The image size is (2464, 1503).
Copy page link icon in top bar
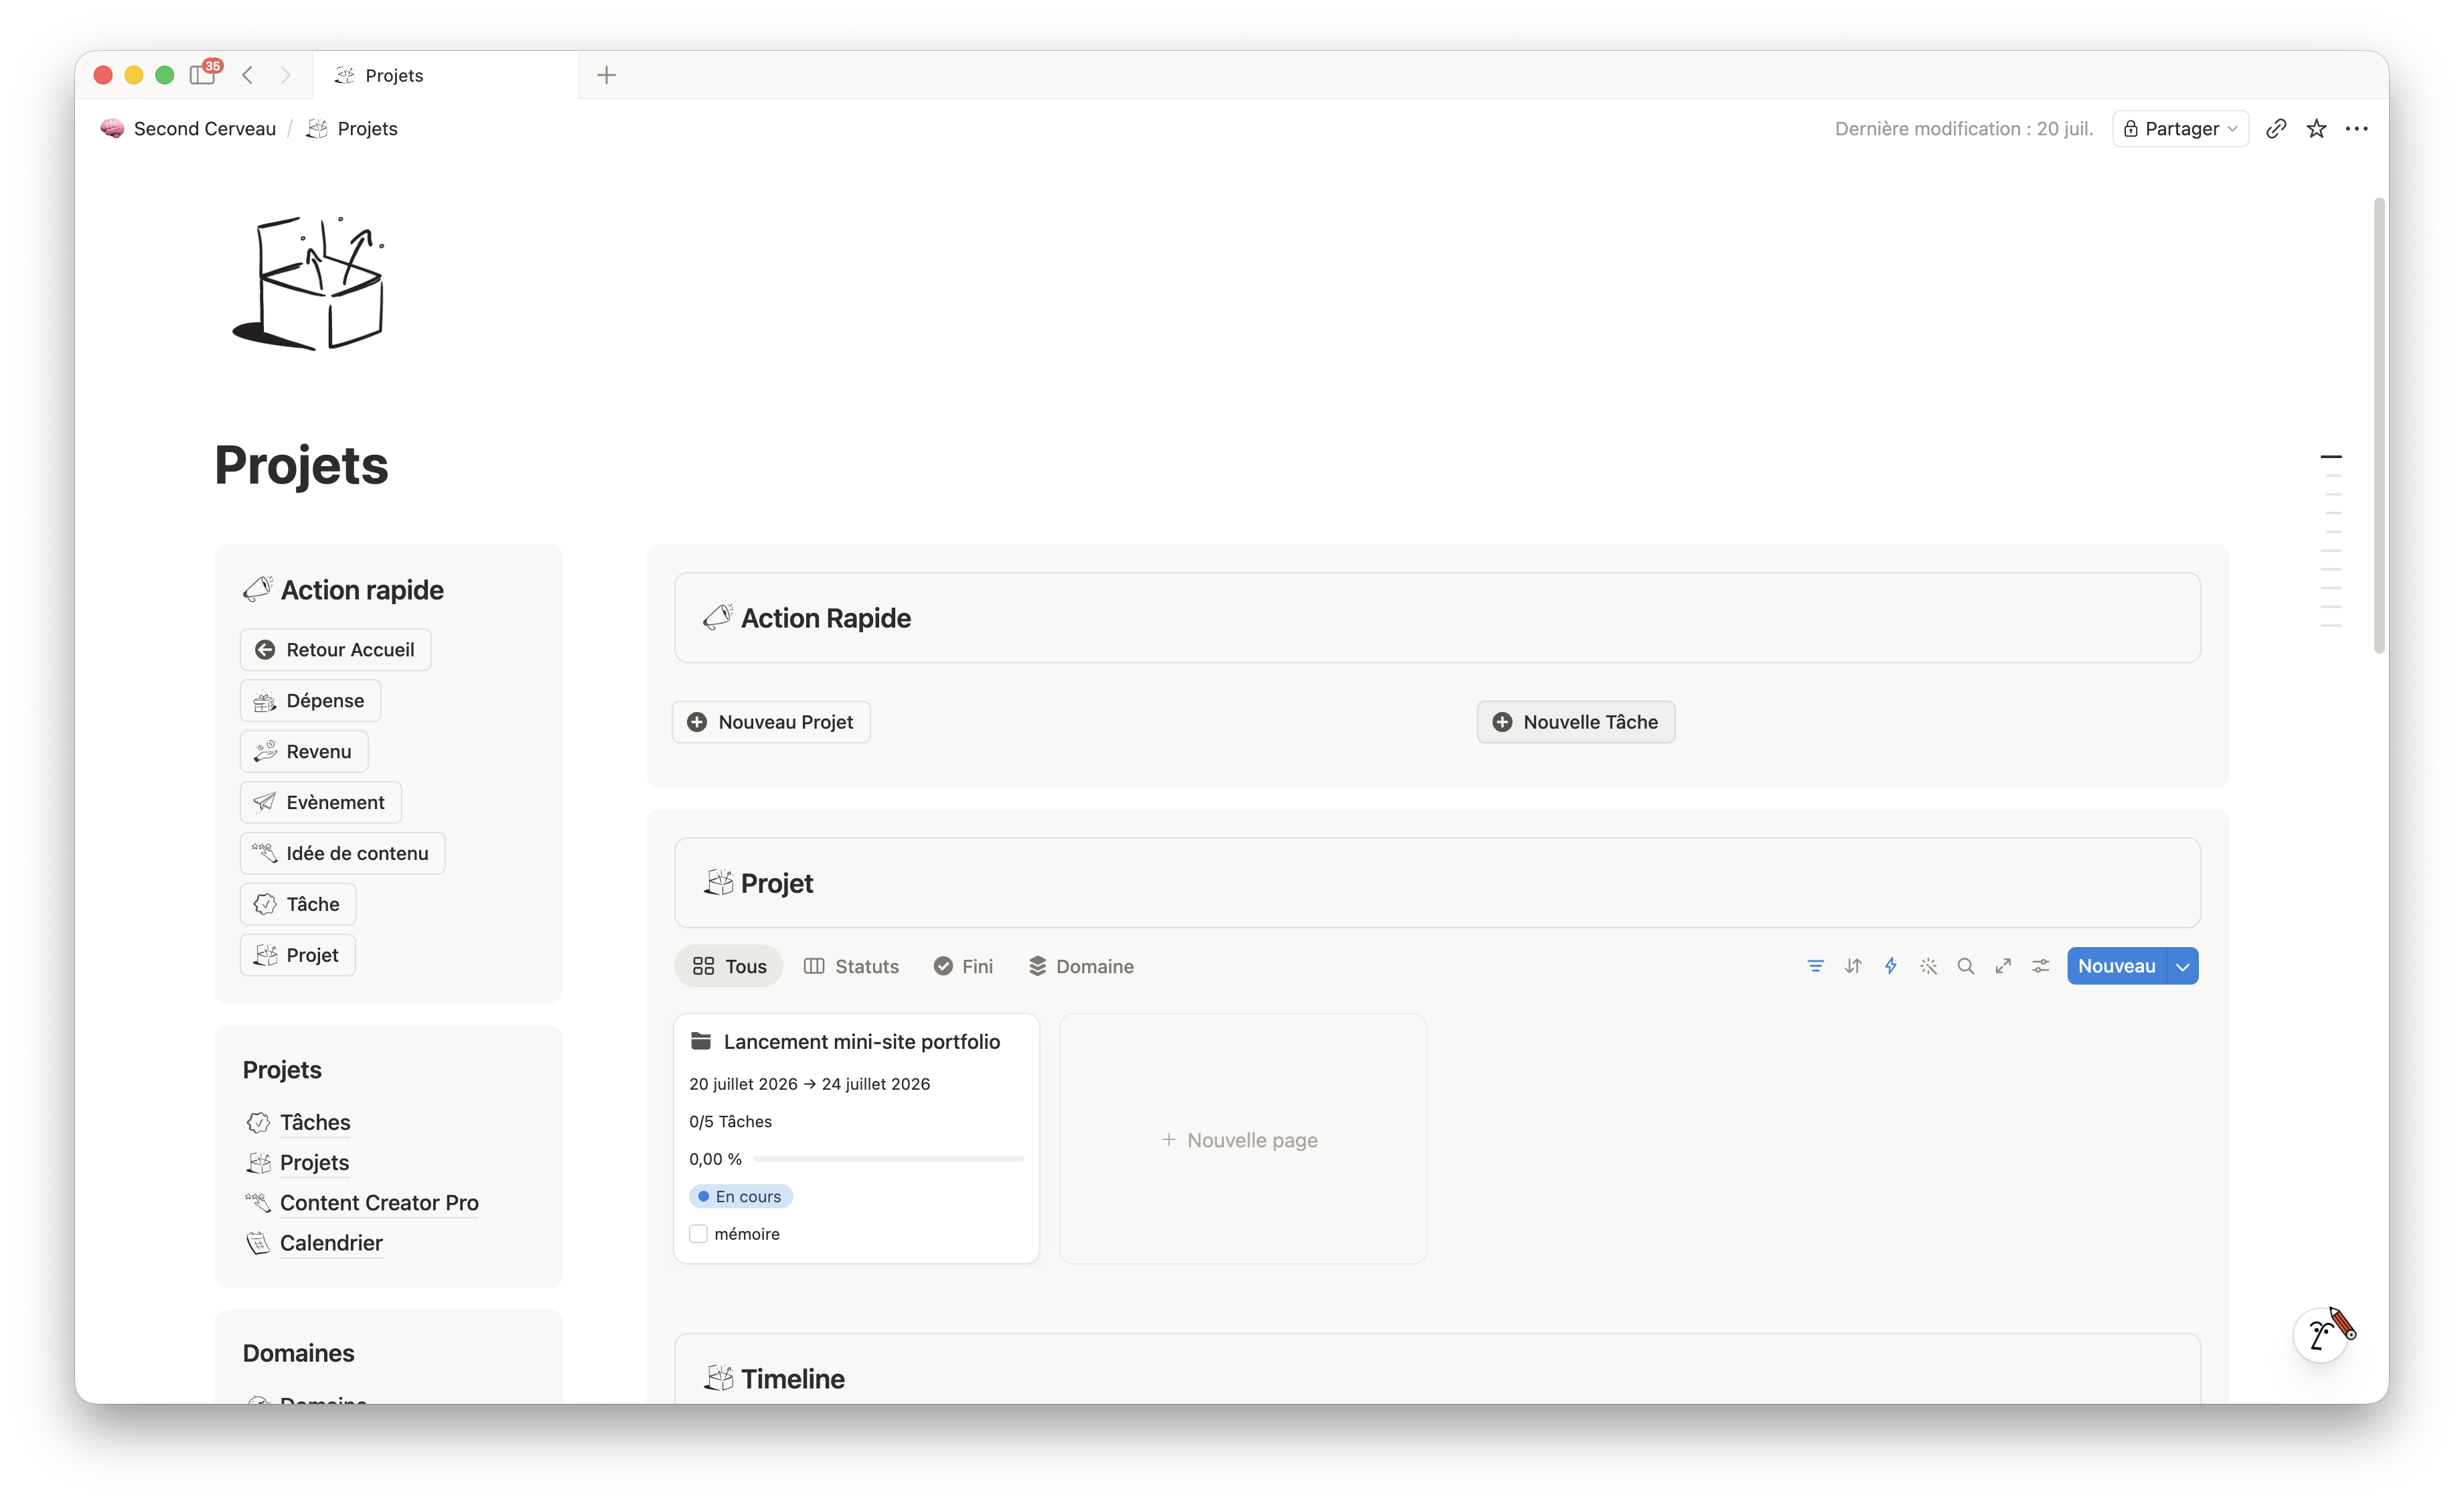2276,129
